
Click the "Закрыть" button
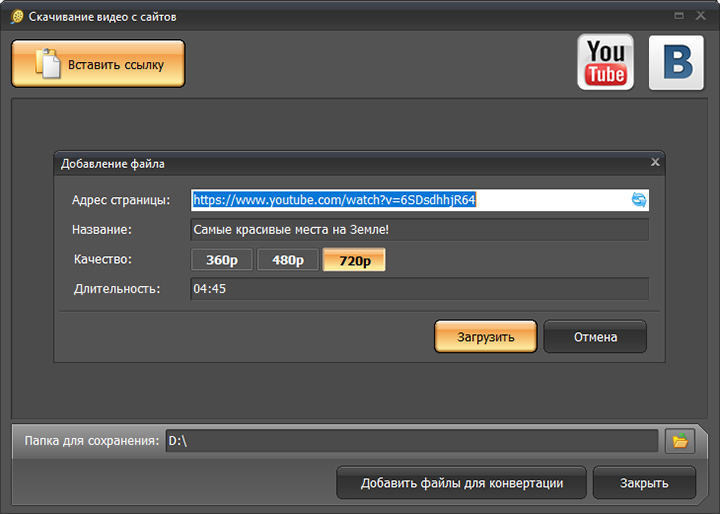pyautogui.click(x=644, y=483)
